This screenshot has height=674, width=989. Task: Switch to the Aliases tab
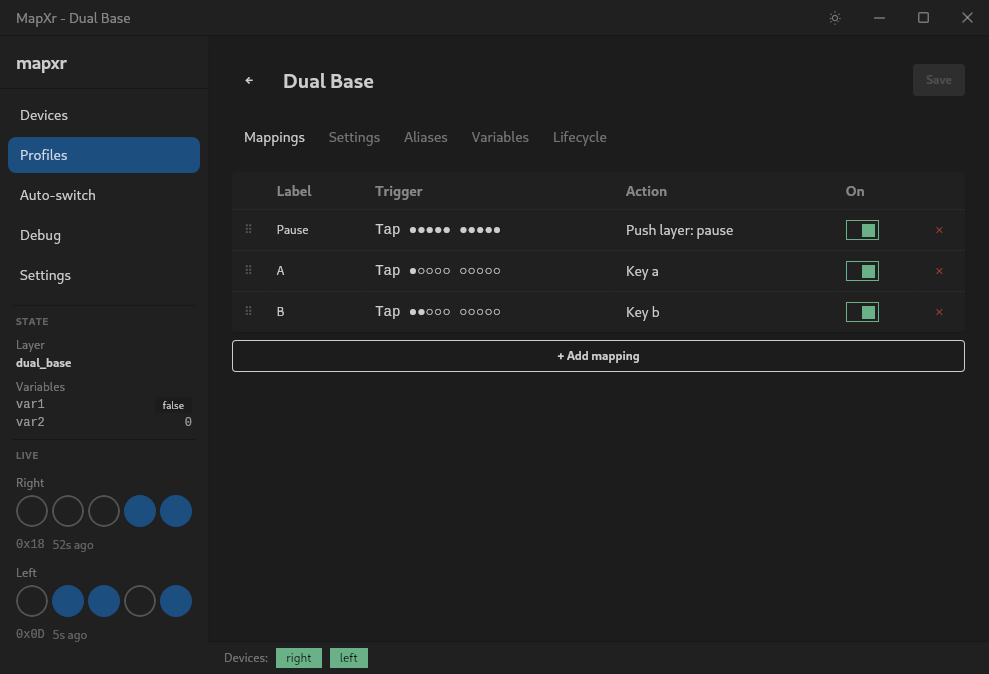click(x=425, y=137)
